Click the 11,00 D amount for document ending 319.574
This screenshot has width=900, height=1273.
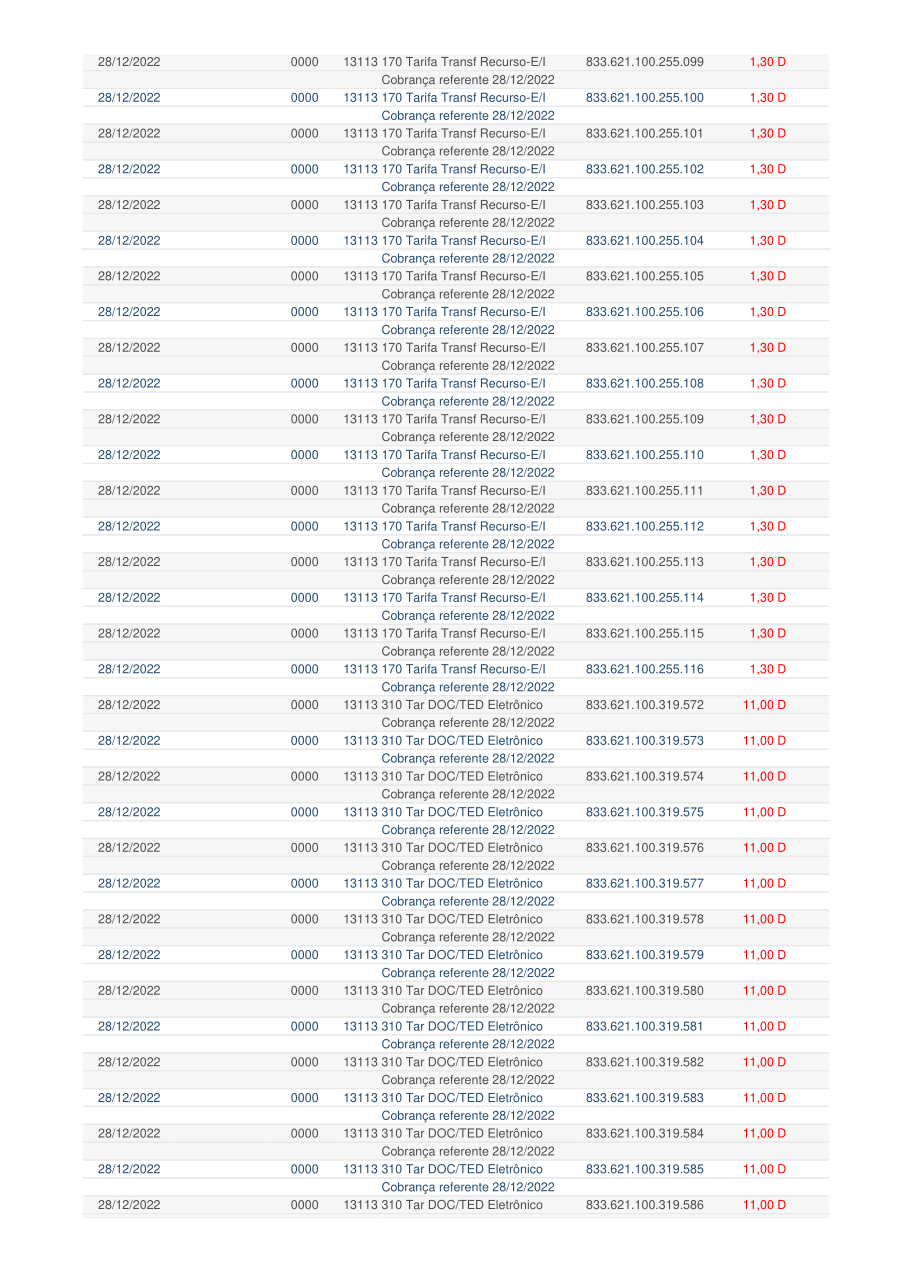pyautogui.click(x=764, y=776)
